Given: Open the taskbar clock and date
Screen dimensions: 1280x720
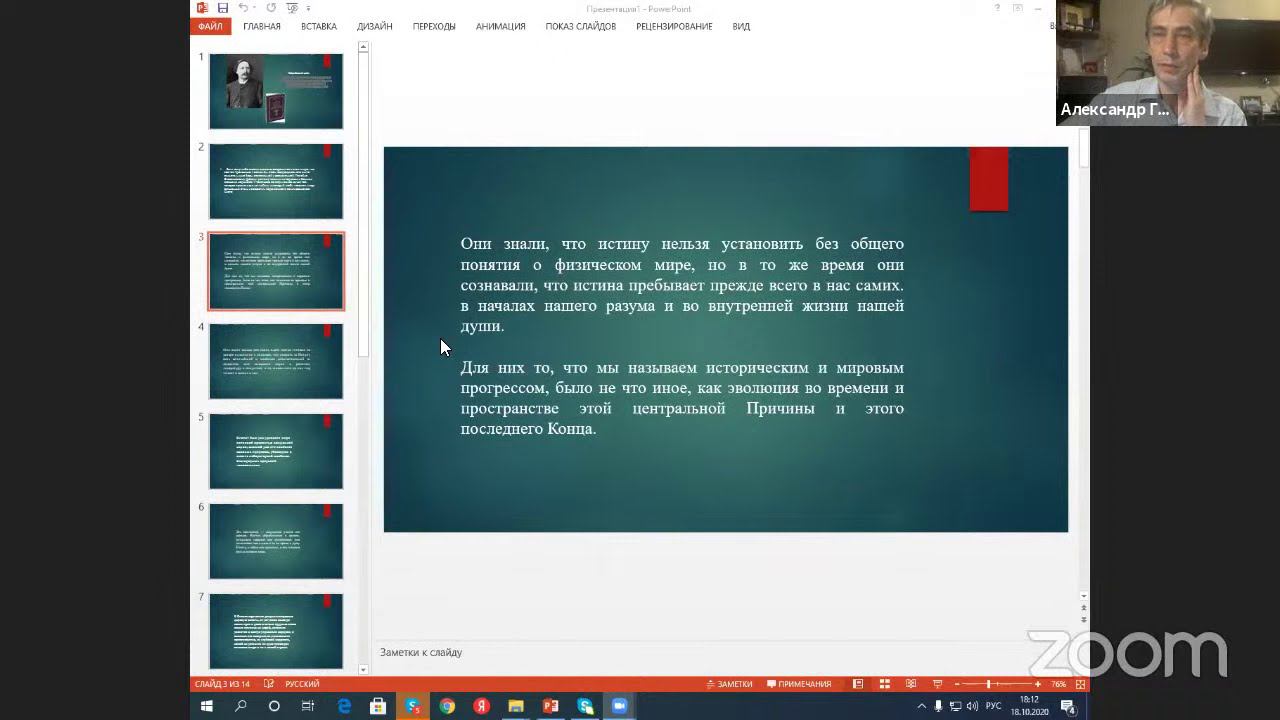Looking at the screenshot, I should coord(1029,706).
